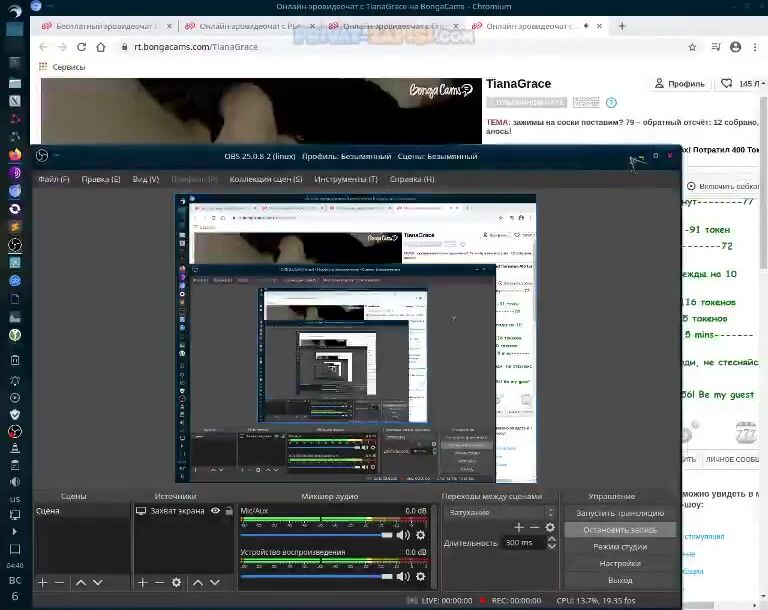The height and width of the screenshot is (610, 768).
Task: Click Остановить запись button
Action: [619, 529]
